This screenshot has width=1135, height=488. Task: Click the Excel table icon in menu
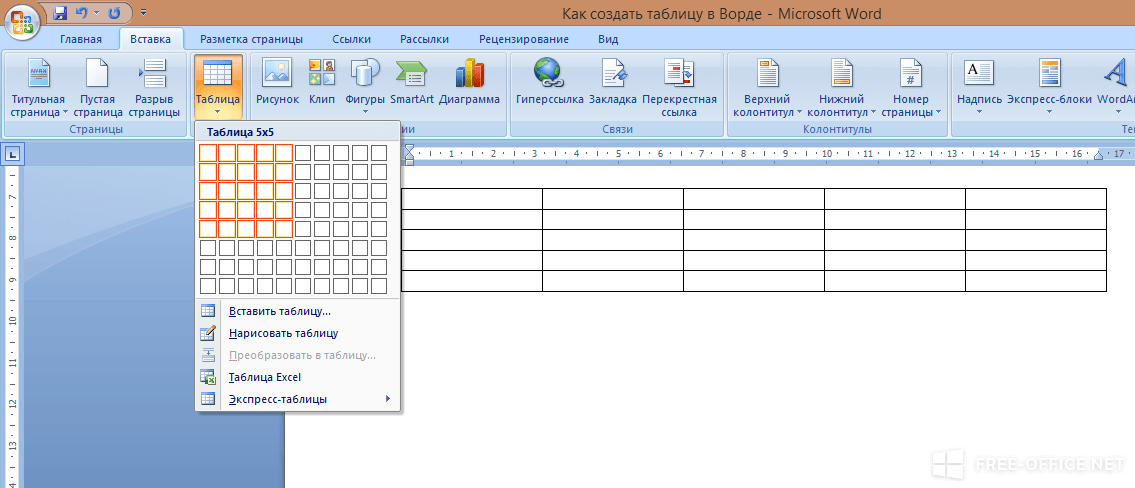pyautogui.click(x=208, y=377)
